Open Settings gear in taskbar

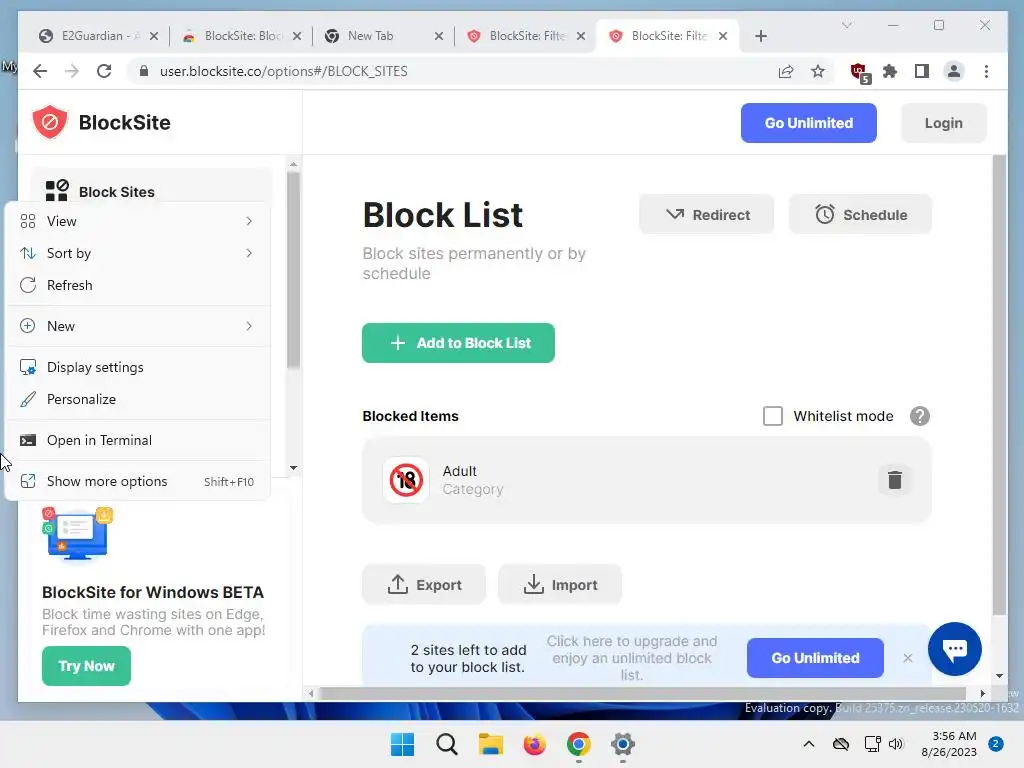click(622, 744)
